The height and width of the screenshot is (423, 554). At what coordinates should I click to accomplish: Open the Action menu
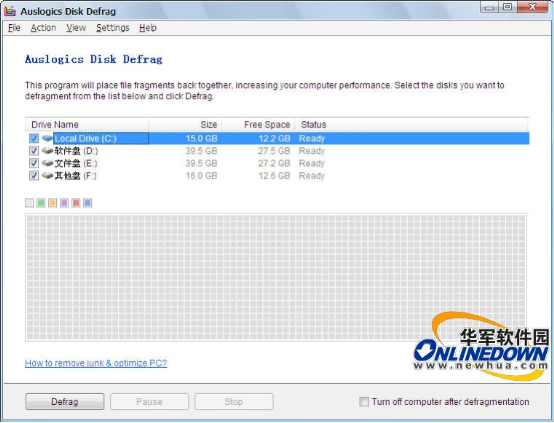43,28
